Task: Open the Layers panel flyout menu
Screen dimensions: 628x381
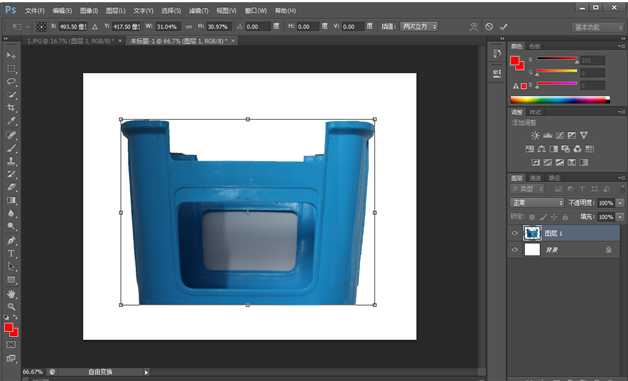Action: (622, 178)
